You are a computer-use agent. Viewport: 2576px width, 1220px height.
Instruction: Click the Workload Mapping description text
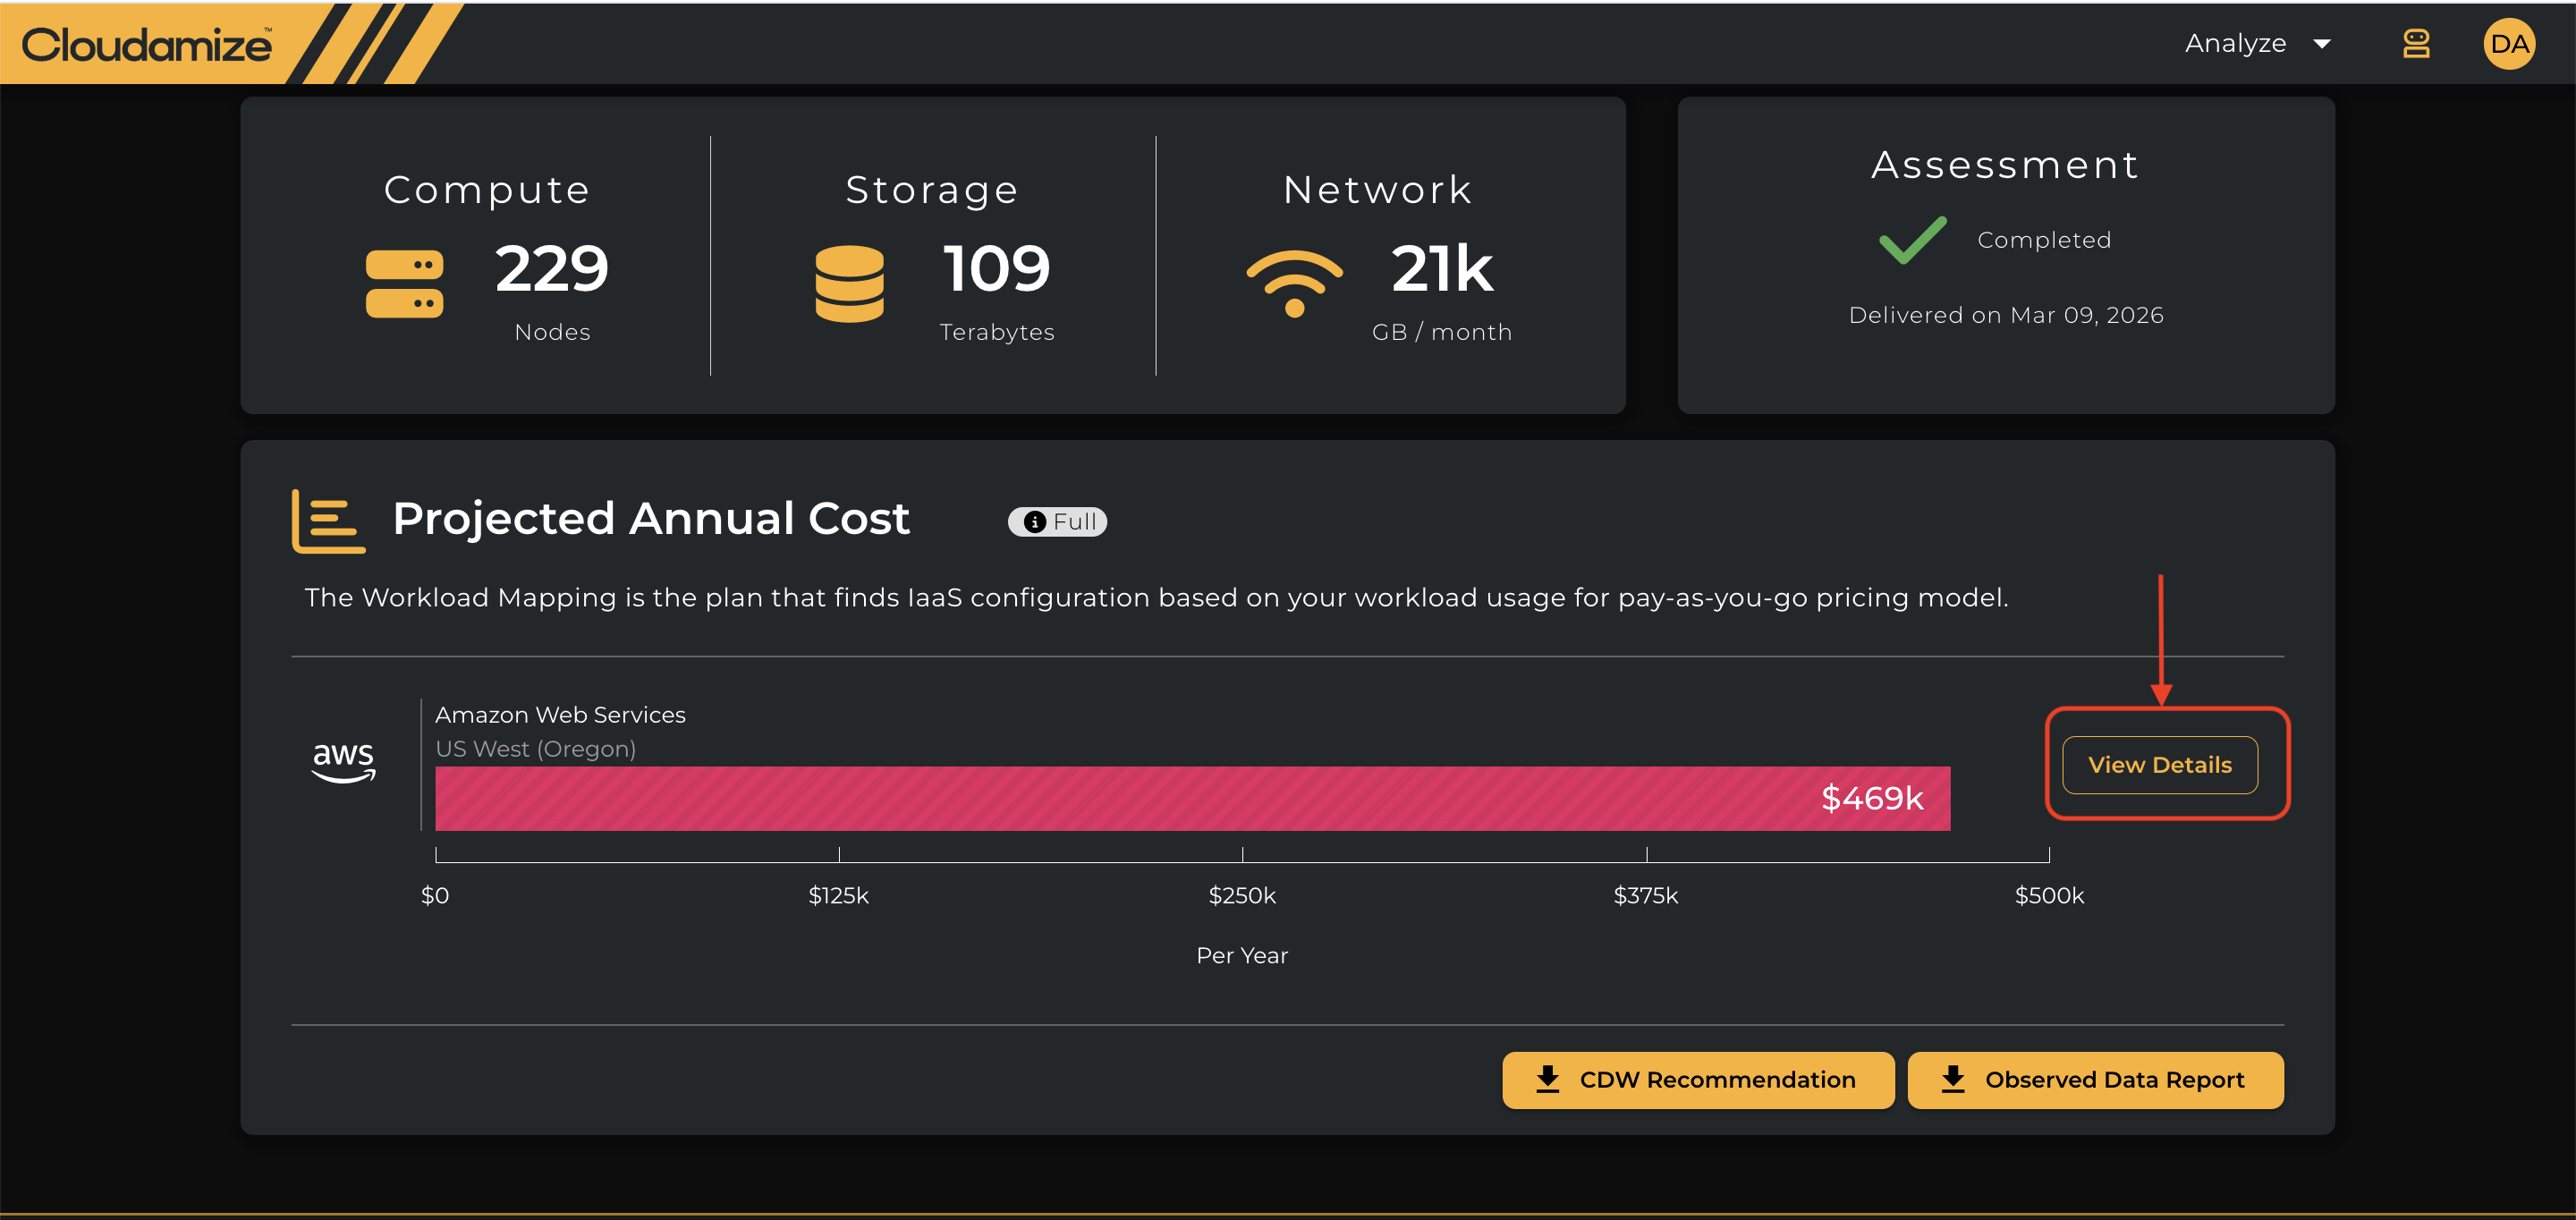pos(1156,598)
